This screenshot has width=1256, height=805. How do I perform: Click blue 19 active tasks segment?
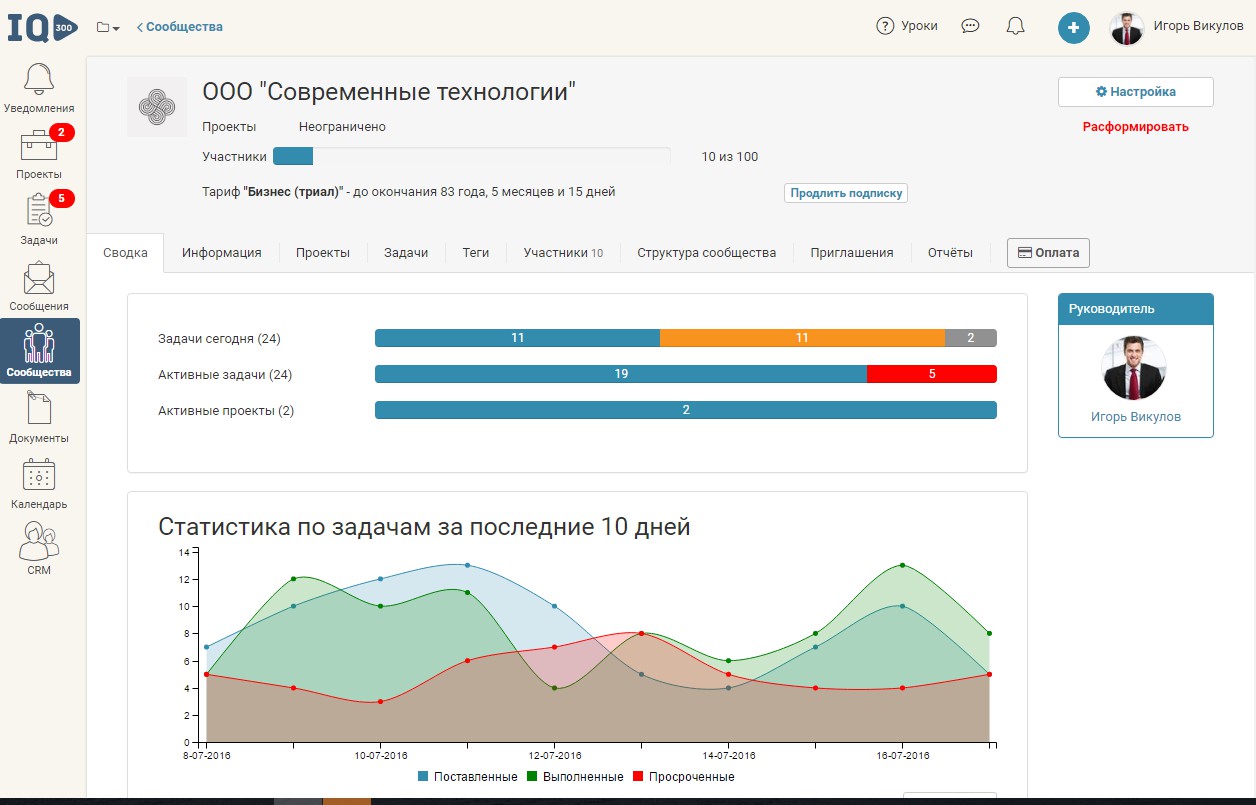[x=621, y=374]
